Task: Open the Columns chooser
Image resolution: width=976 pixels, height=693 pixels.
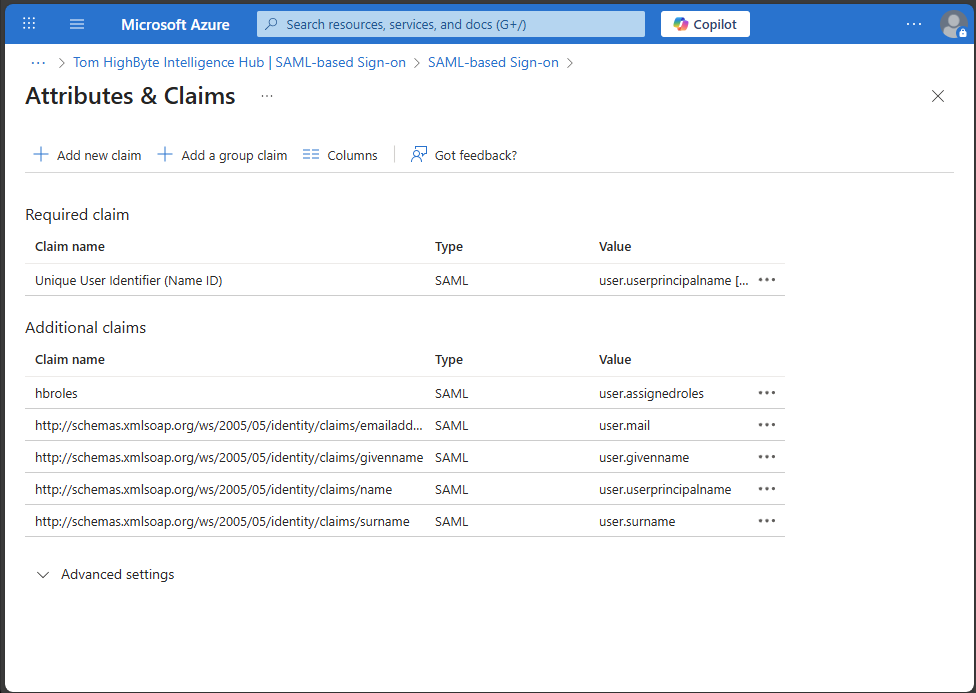Action: point(340,155)
